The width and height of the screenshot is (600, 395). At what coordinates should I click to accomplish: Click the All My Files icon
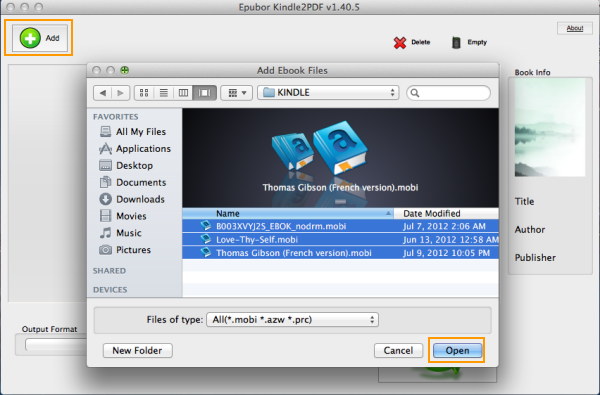[x=105, y=132]
